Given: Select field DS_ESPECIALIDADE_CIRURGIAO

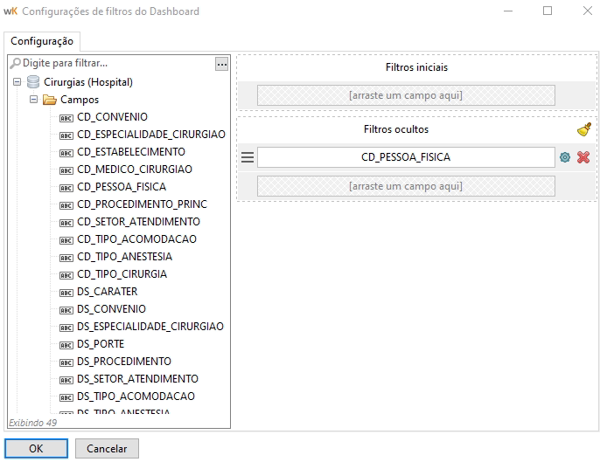Looking at the screenshot, I should (x=150, y=326).
